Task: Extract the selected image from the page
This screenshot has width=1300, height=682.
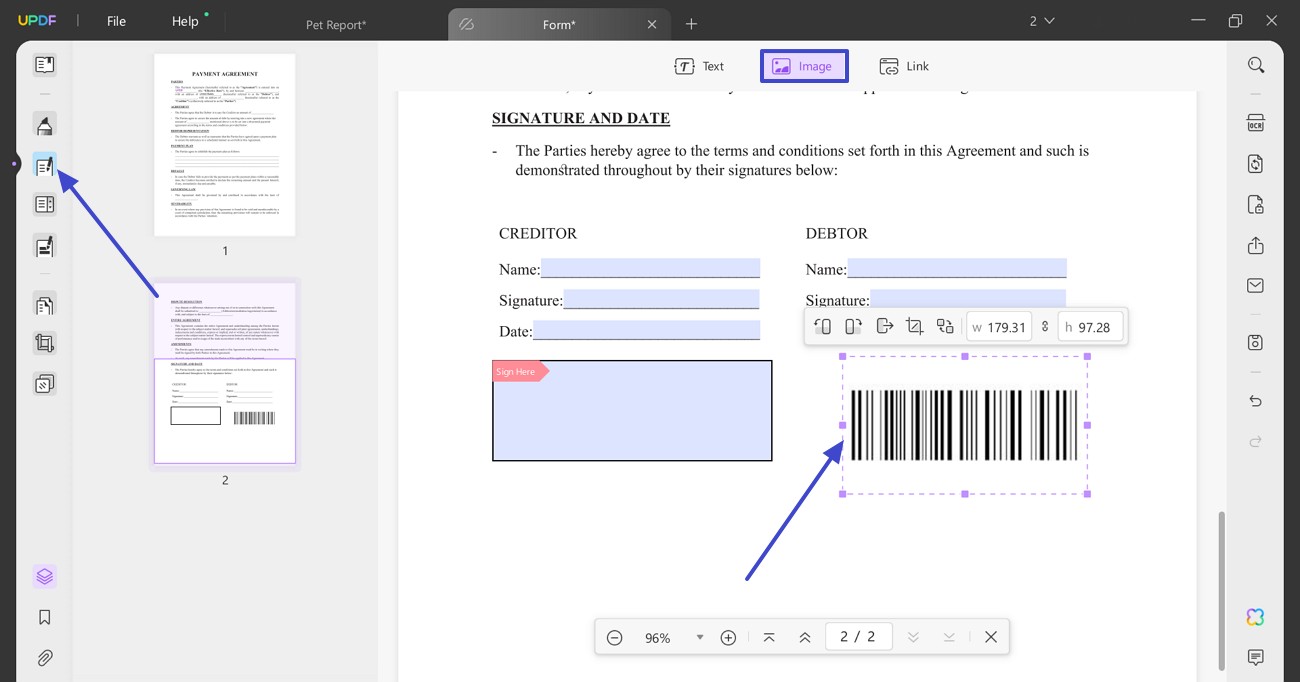Action: point(884,326)
